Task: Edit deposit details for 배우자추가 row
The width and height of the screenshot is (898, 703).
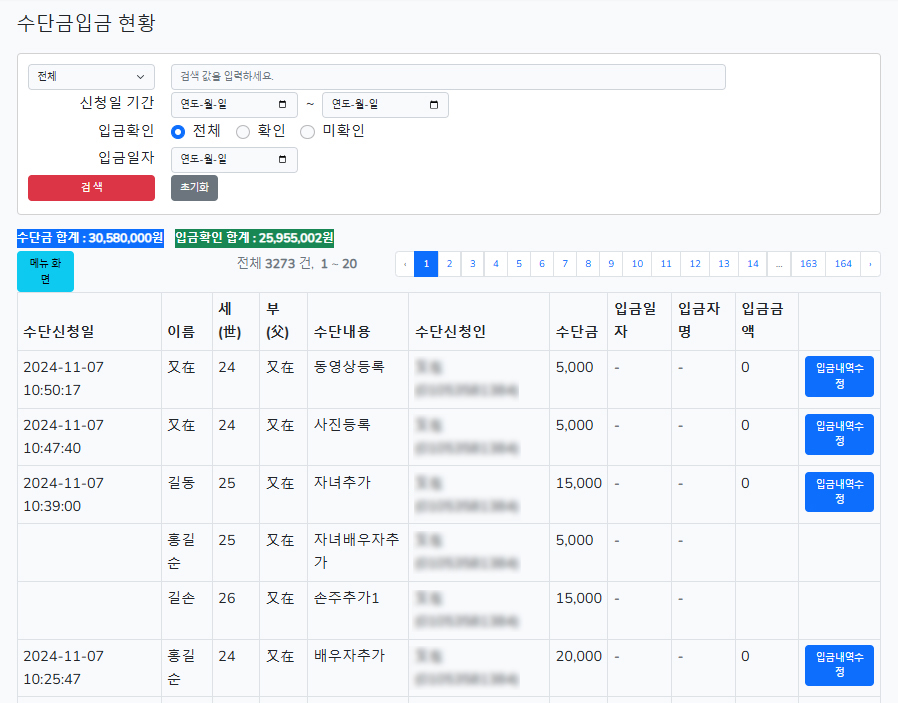Action: pos(839,665)
